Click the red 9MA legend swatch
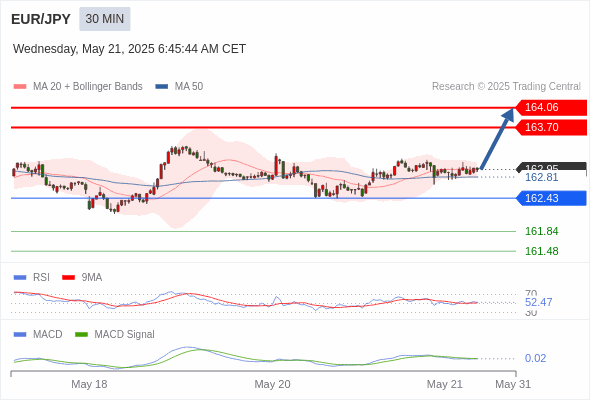 coord(68,278)
